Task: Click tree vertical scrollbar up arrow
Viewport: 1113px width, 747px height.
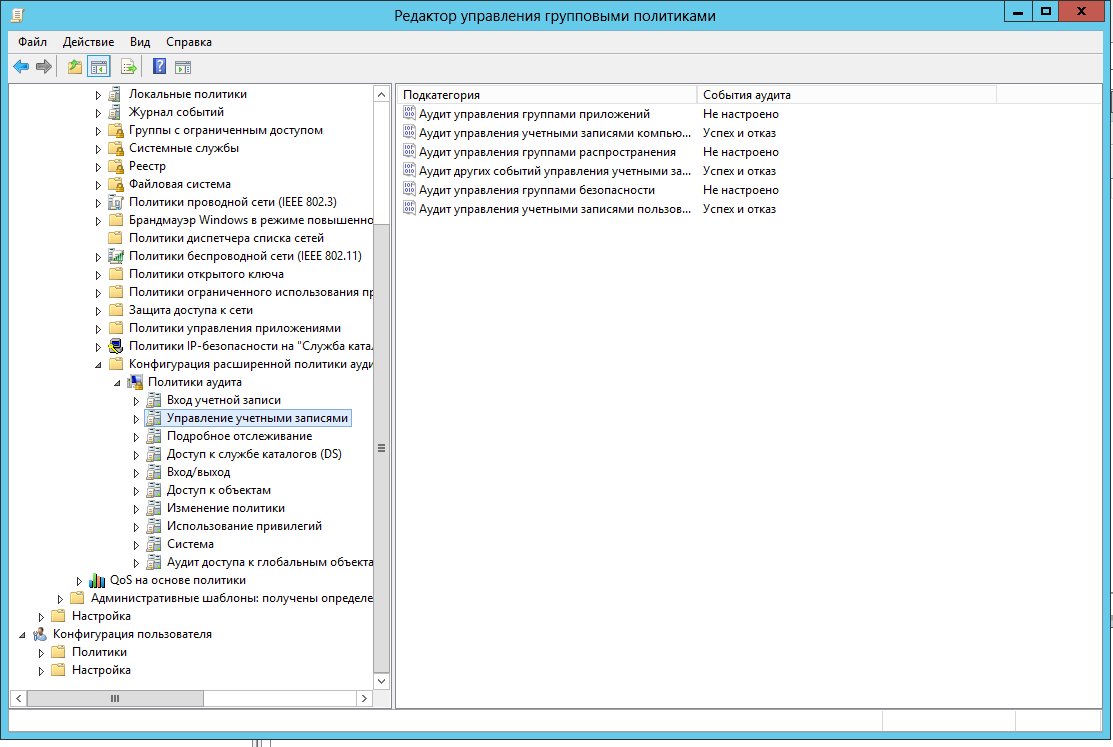Action: click(x=381, y=94)
